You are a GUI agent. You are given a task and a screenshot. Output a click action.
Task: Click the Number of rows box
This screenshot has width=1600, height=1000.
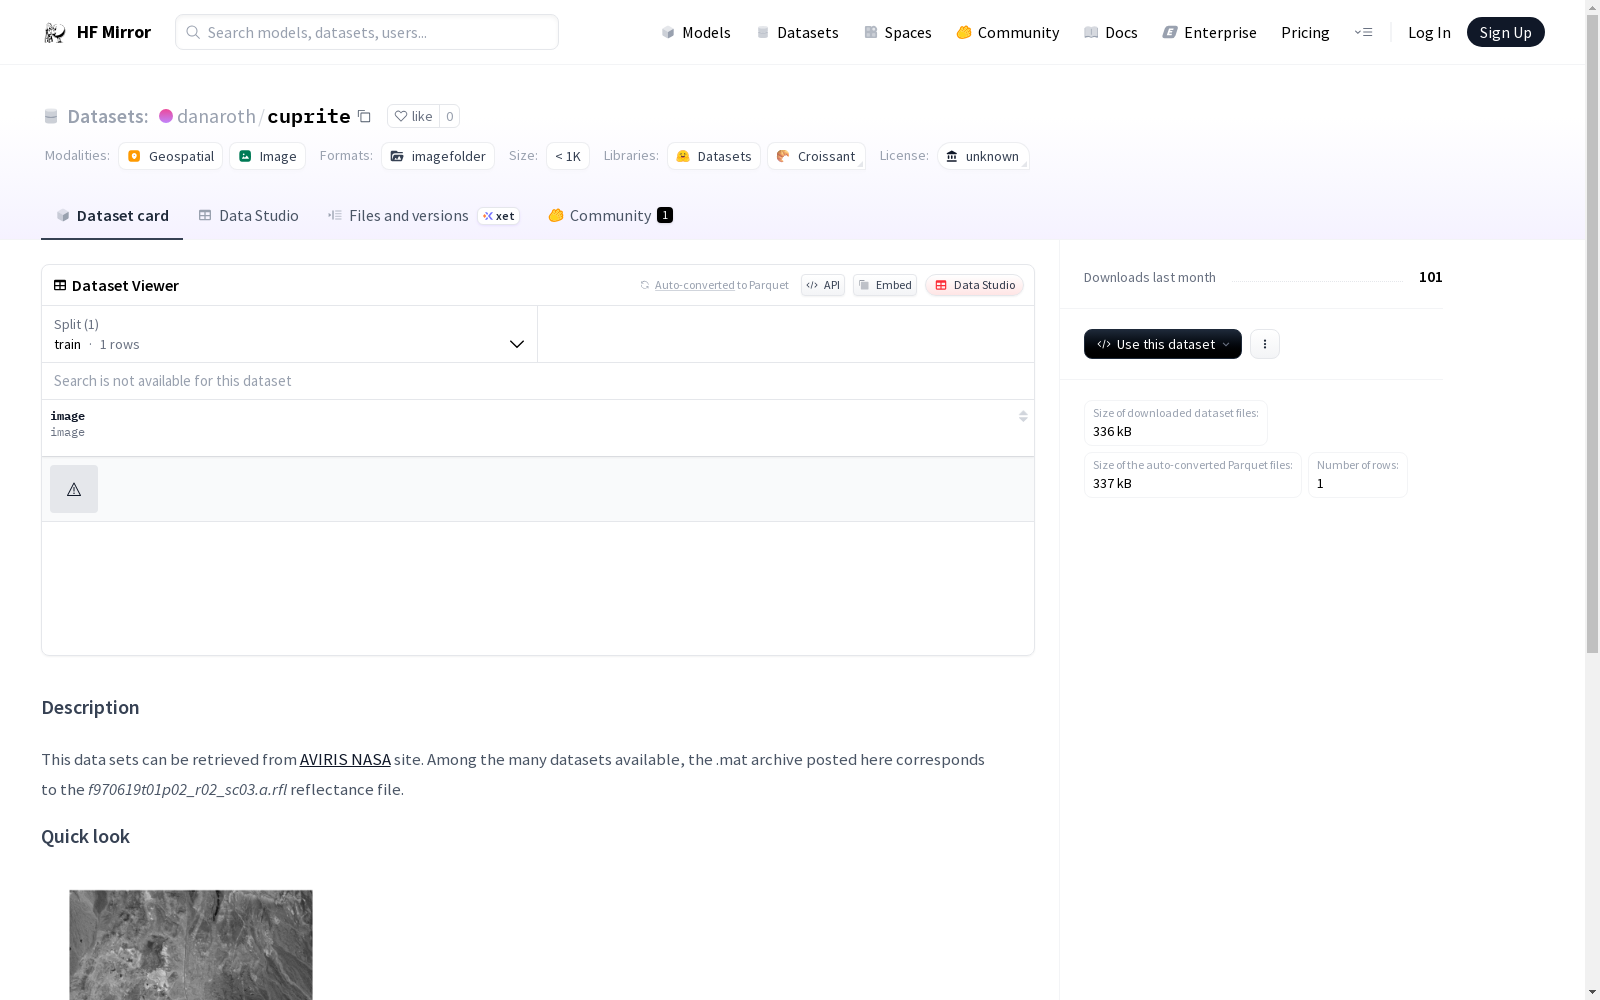click(x=1357, y=475)
